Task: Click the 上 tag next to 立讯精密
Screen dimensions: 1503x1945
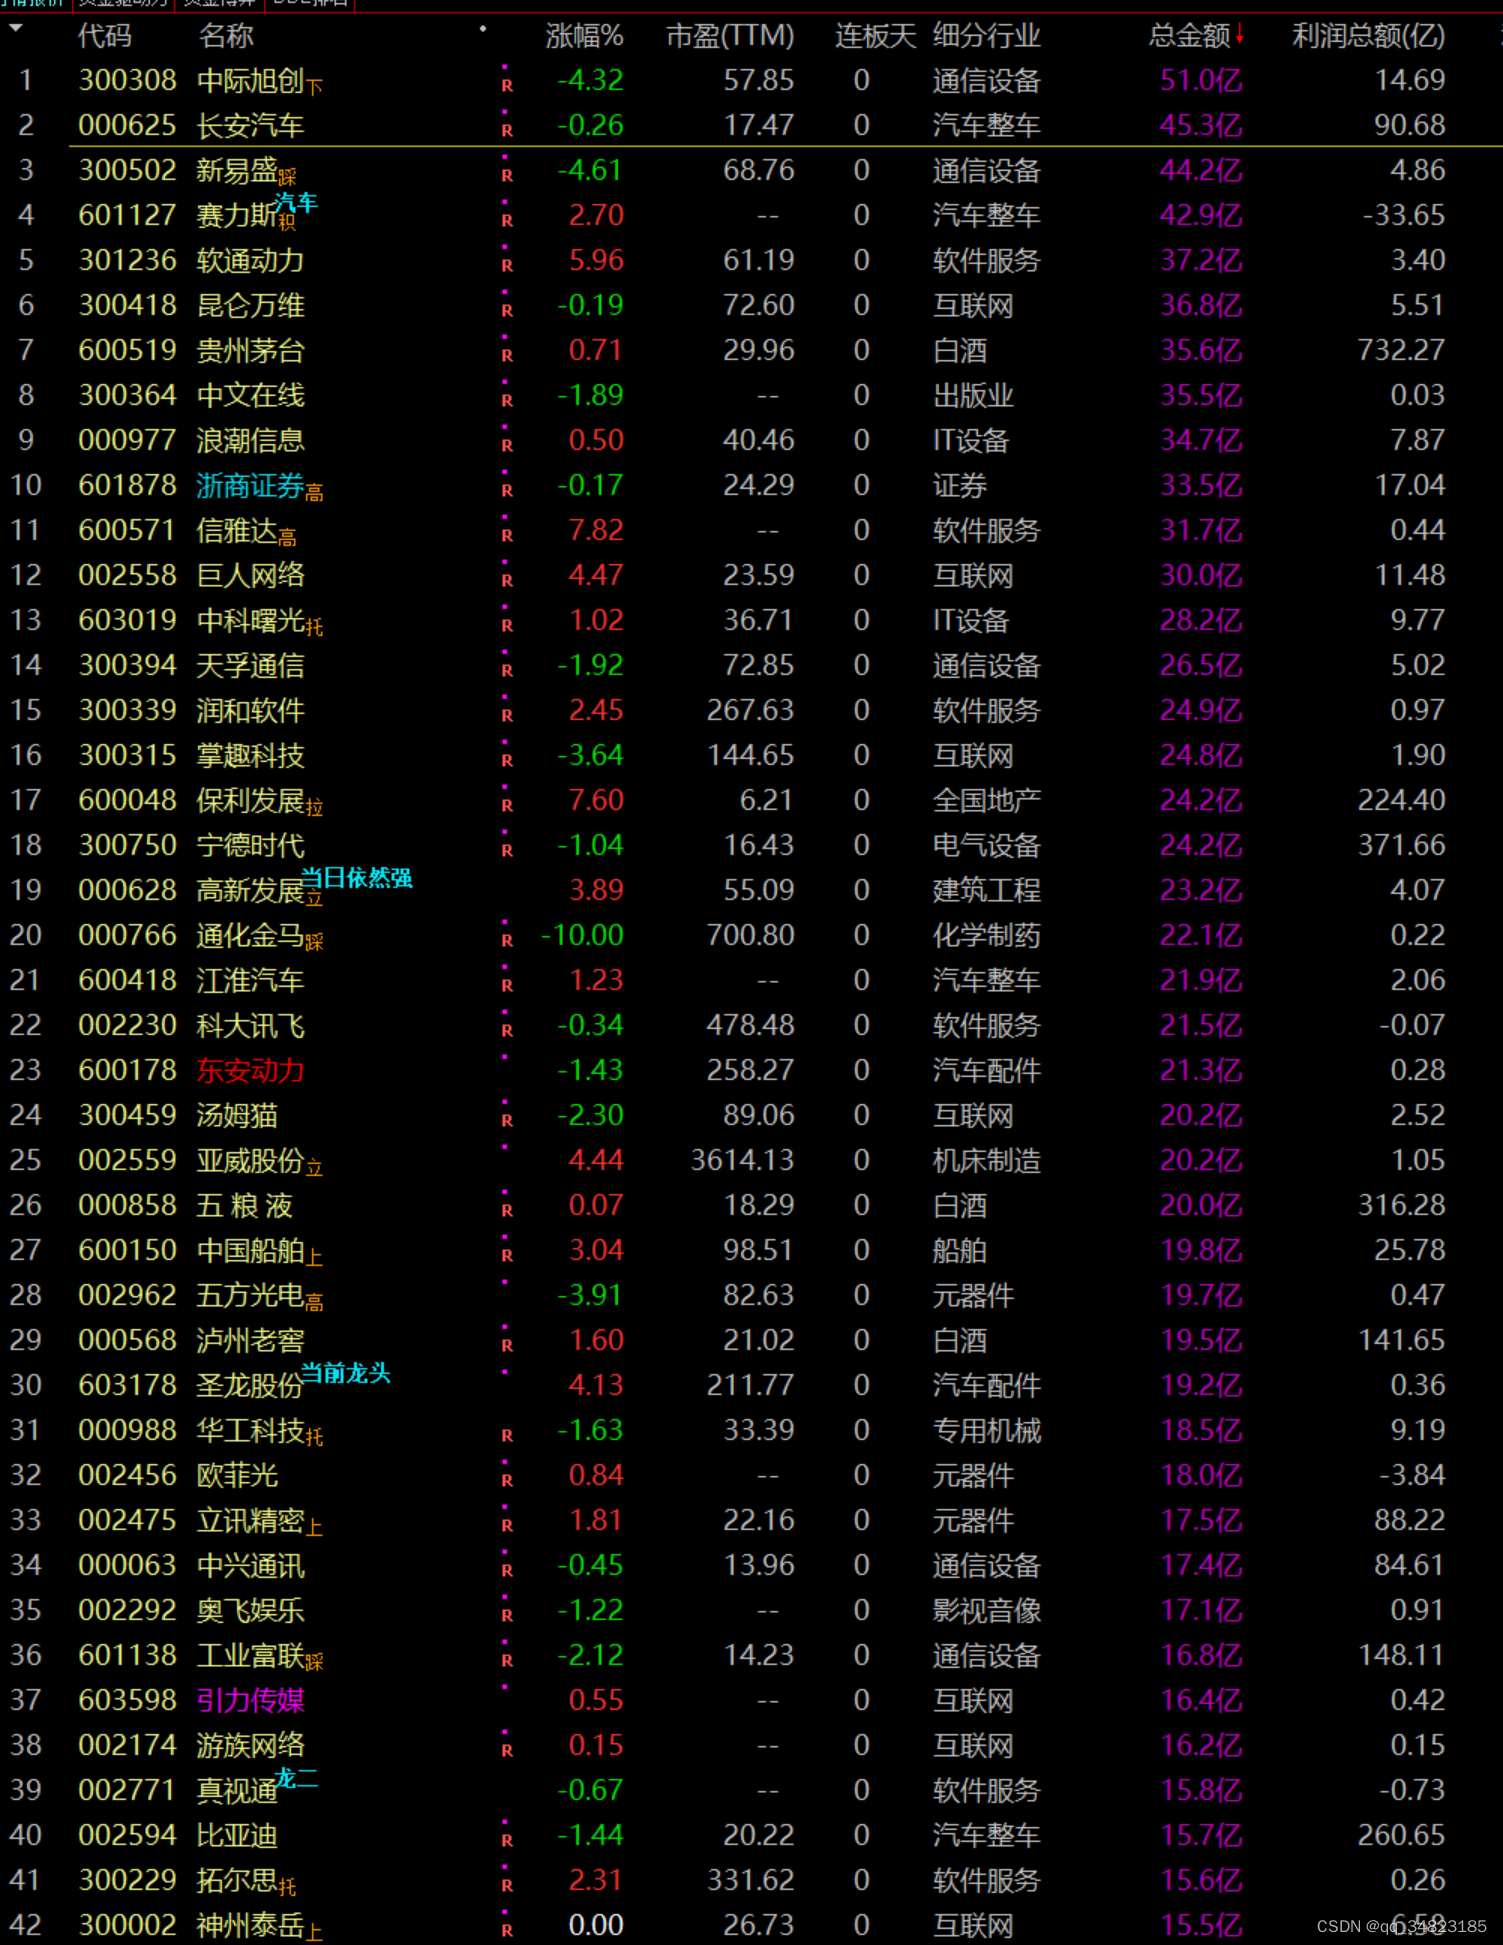Action: tap(314, 1528)
